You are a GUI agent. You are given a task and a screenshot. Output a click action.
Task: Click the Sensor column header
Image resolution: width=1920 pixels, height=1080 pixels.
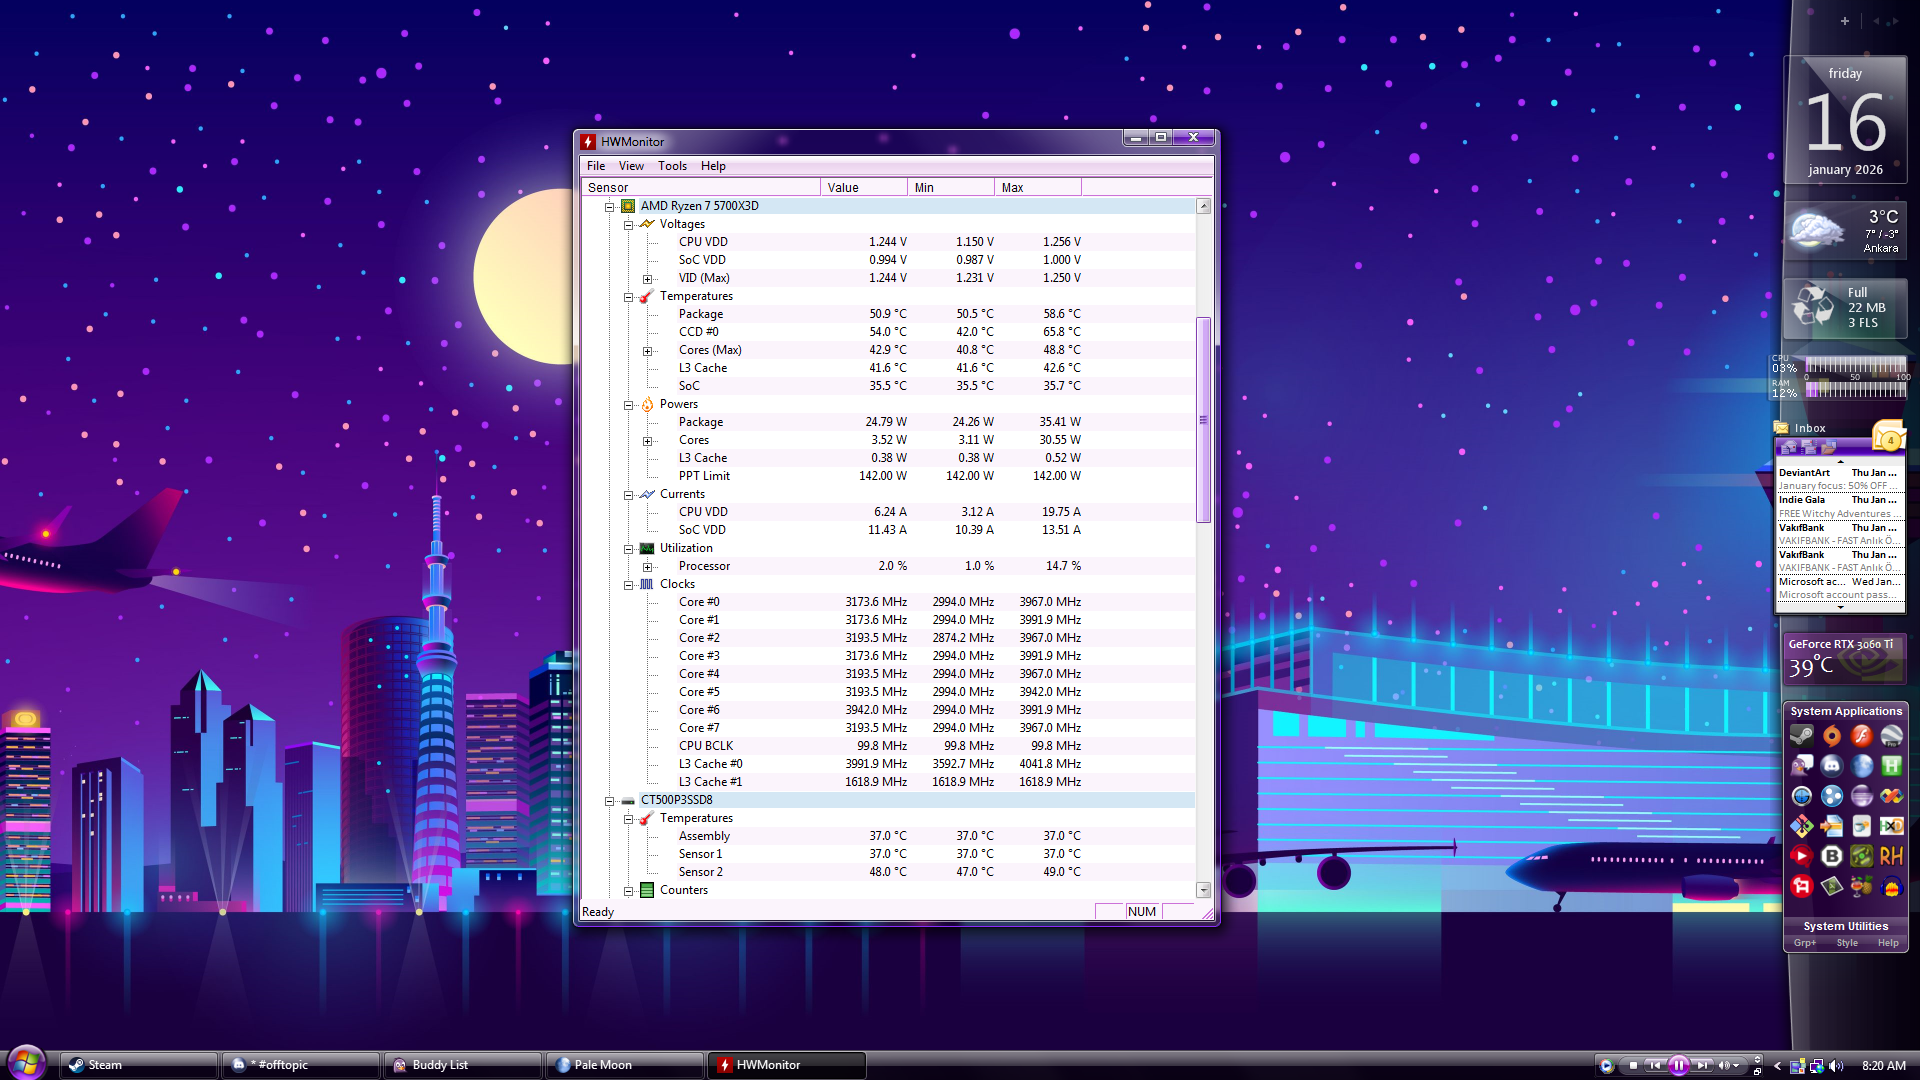pos(701,187)
